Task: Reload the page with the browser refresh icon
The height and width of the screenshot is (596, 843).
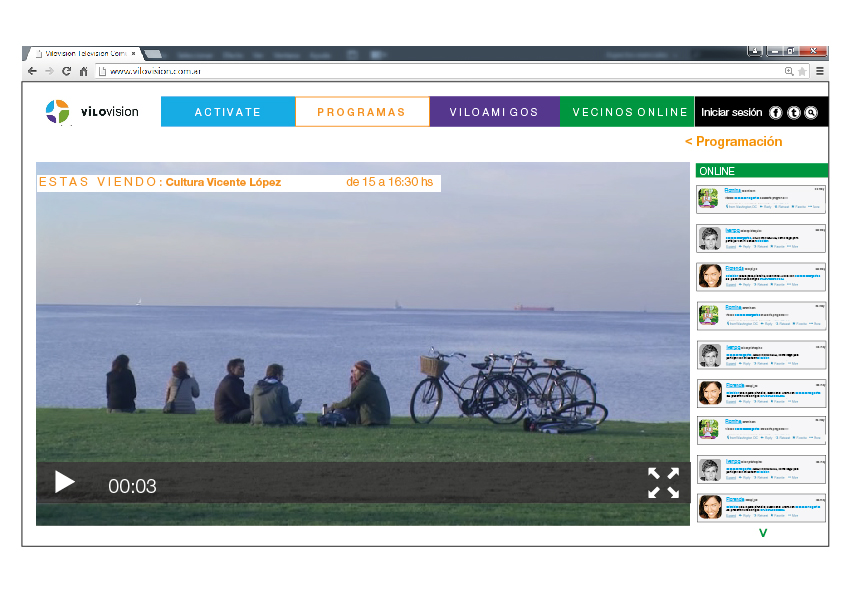Action: click(66, 71)
